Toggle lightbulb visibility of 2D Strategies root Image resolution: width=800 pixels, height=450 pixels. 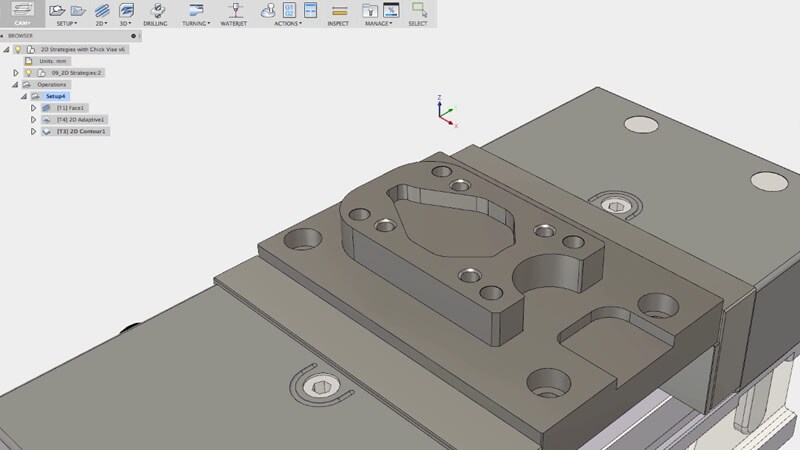coord(18,48)
